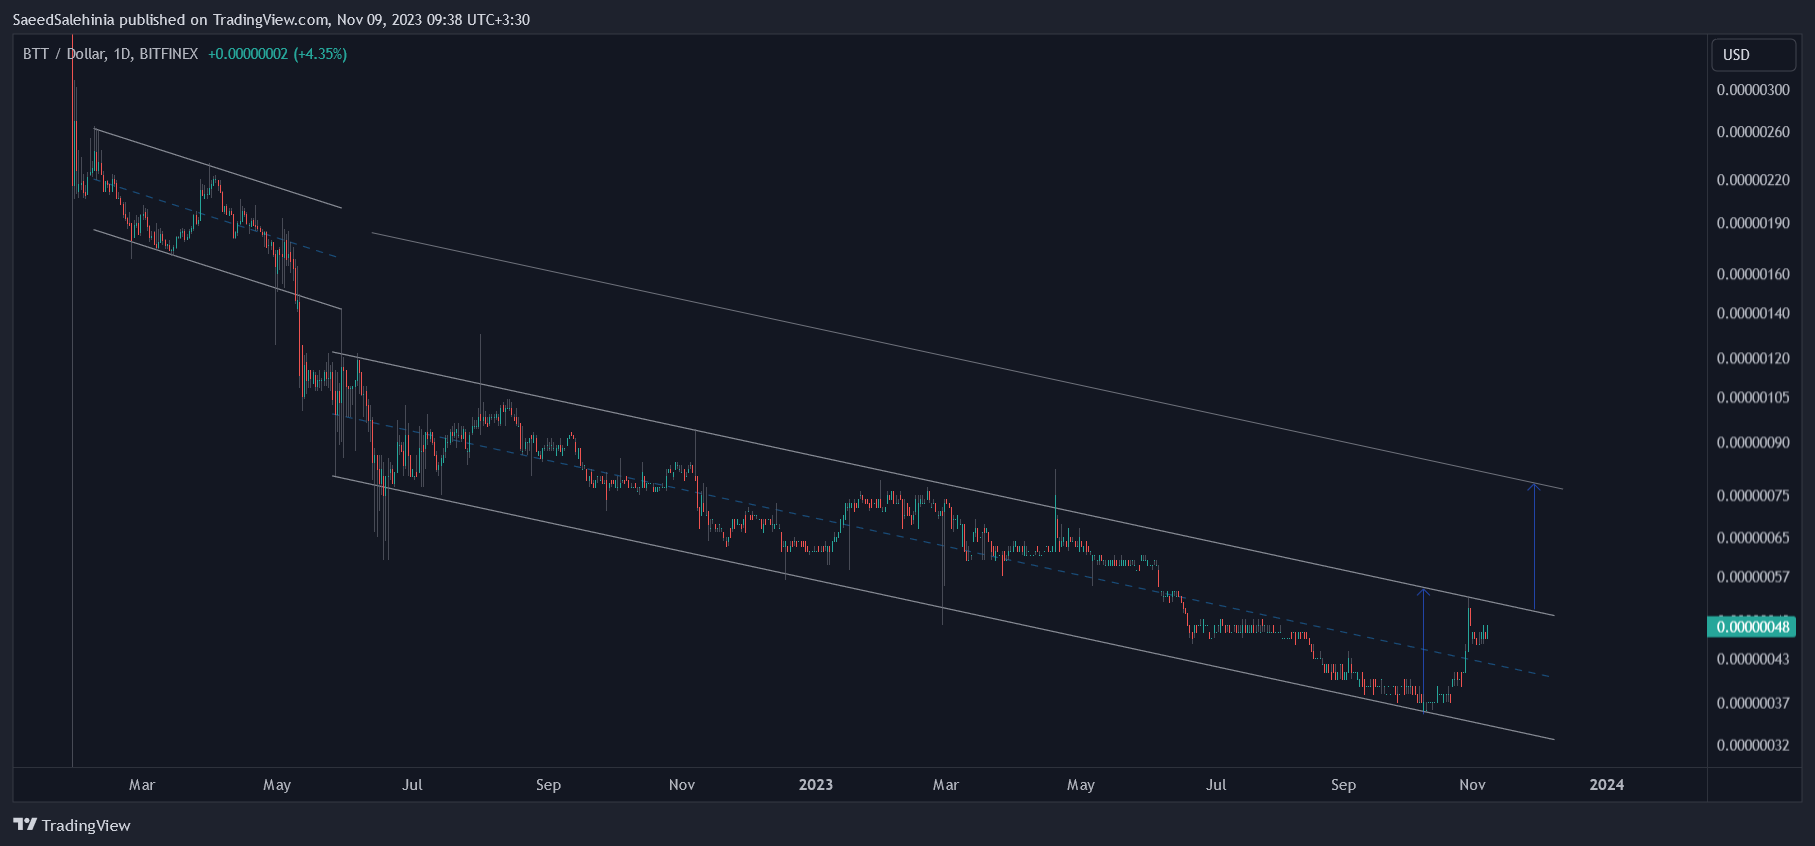1815x846 pixels.
Task: Click the 0.00000160 price axis label
Action: pyautogui.click(x=1753, y=274)
